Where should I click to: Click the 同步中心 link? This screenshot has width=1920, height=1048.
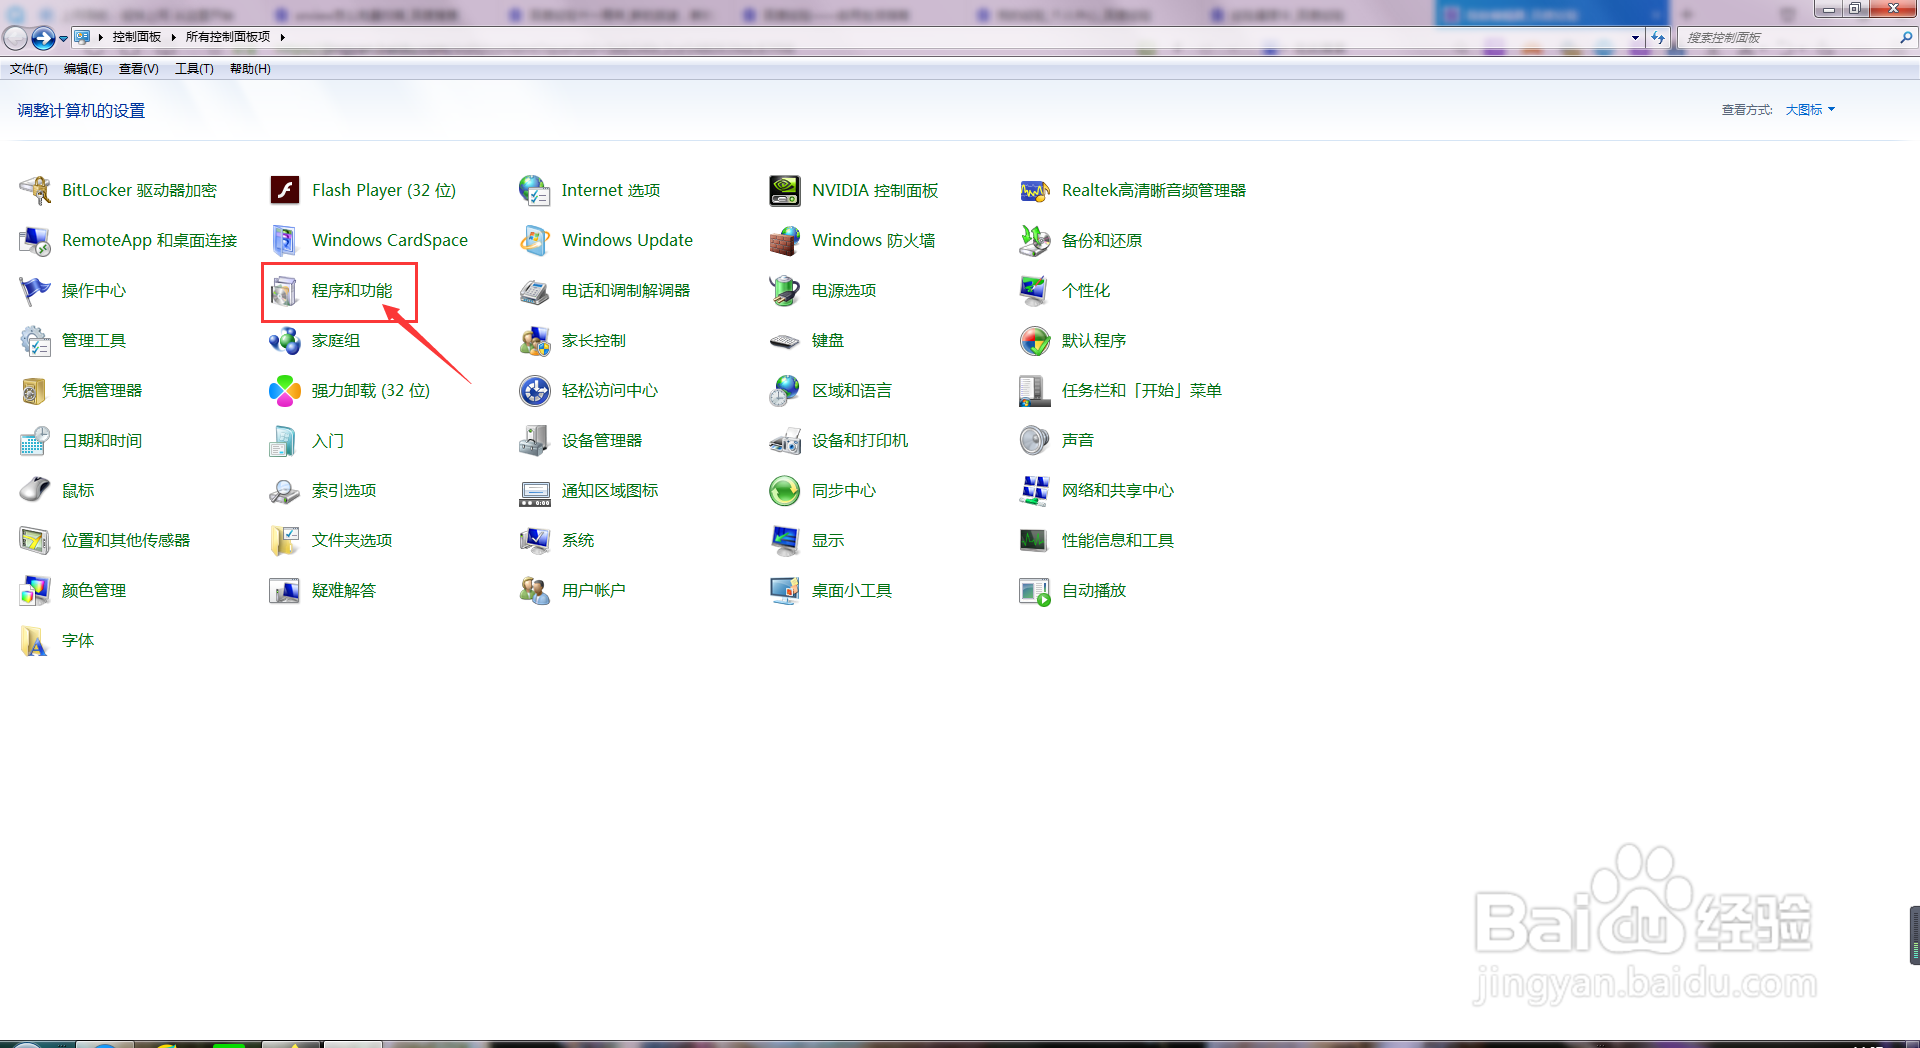pyautogui.click(x=844, y=490)
